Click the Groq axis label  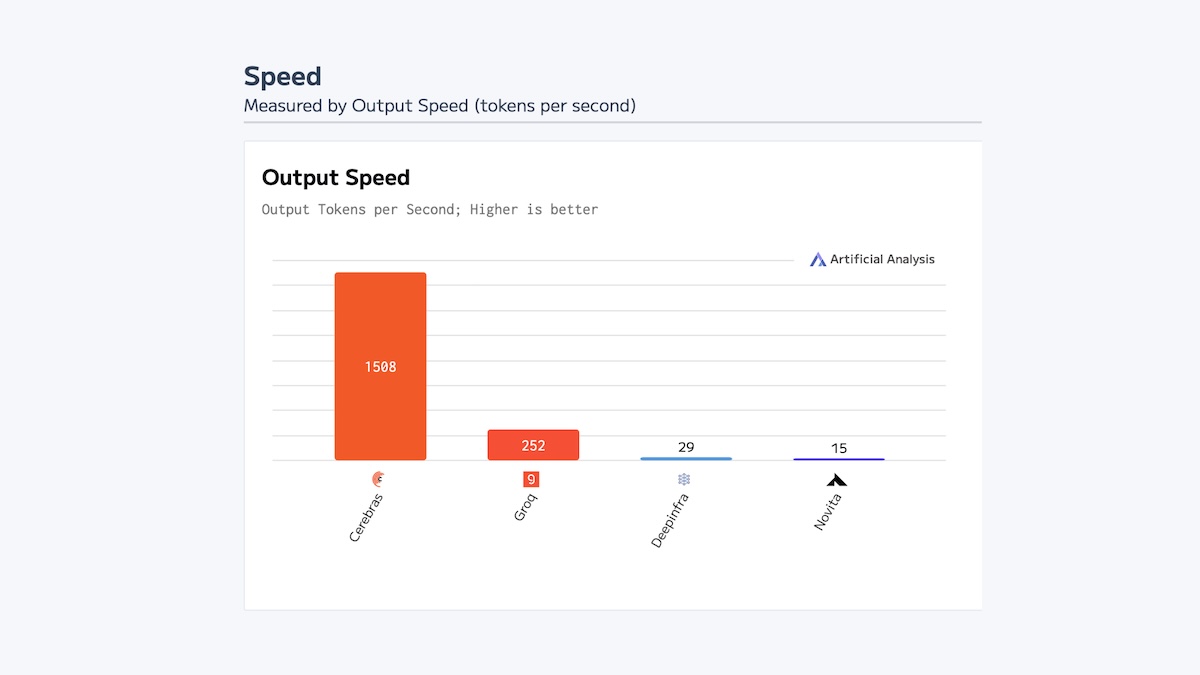(x=526, y=508)
